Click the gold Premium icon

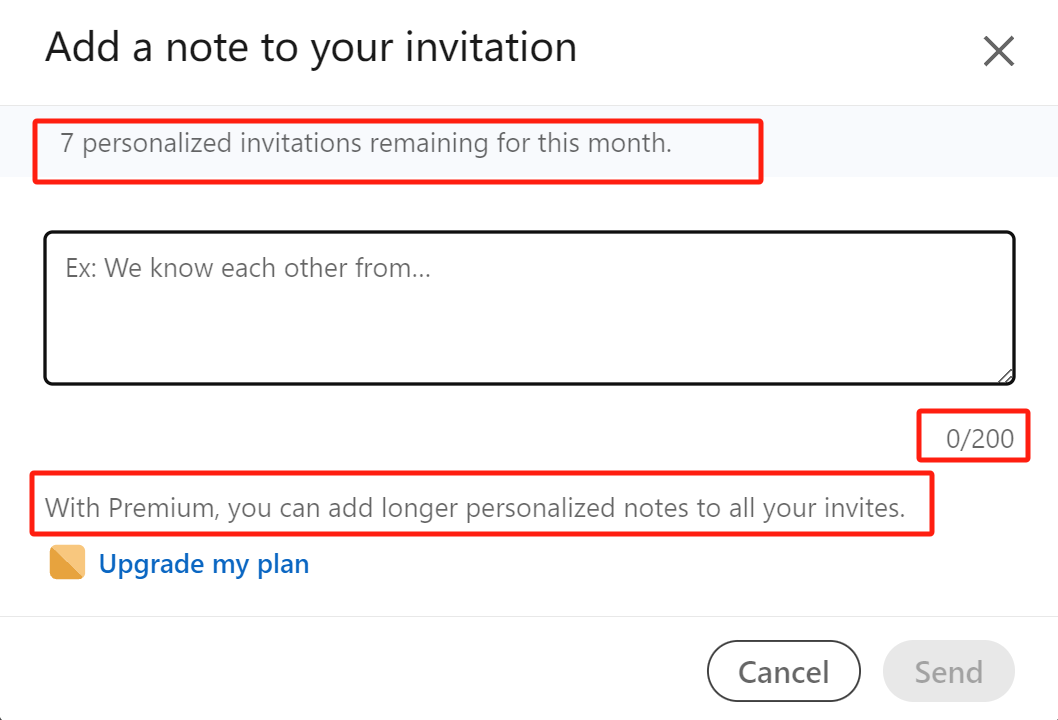pos(67,563)
